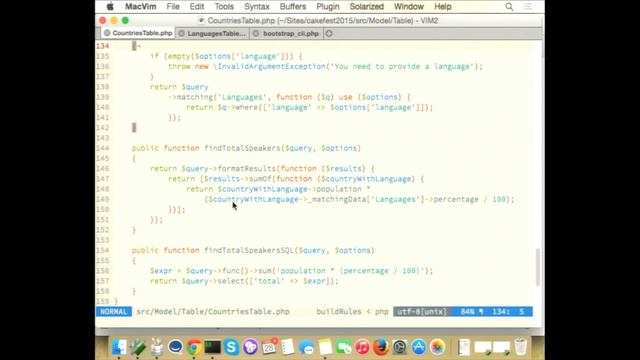Viewport: 640px width, 360px height.
Task: Open the pencil cup app in the Dock
Action: tap(156, 347)
